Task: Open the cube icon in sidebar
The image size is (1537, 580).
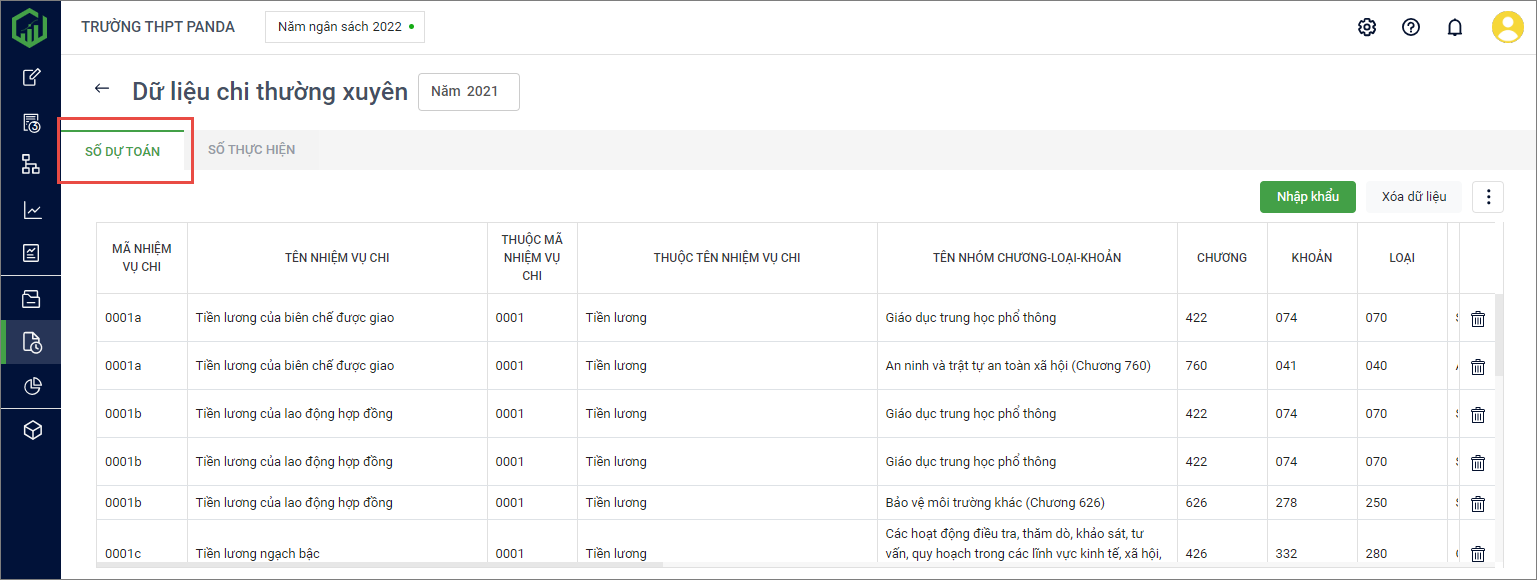Action: 32,430
